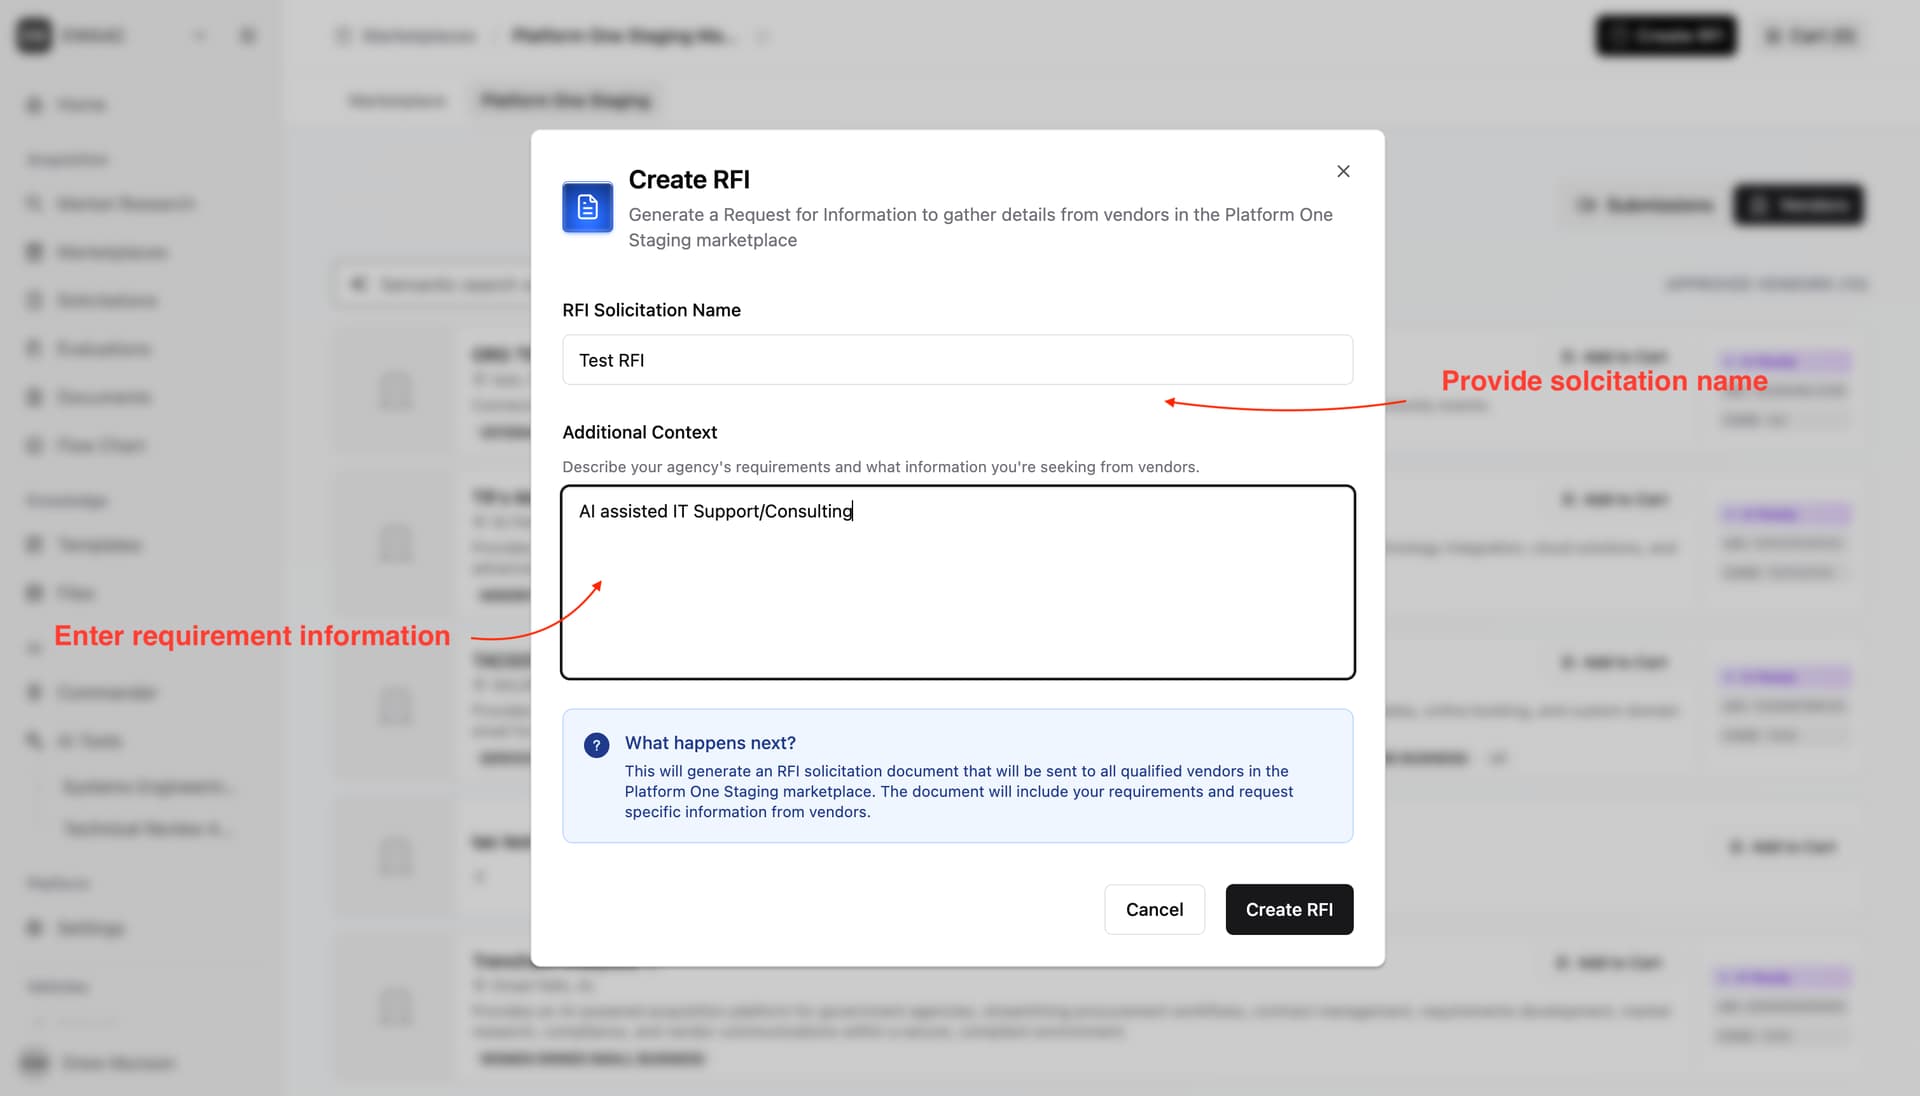Expand the organization switcher chevron in sidebar header
Image resolution: width=1920 pixels, height=1096 pixels.
pyautogui.click(x=200, y=36)
